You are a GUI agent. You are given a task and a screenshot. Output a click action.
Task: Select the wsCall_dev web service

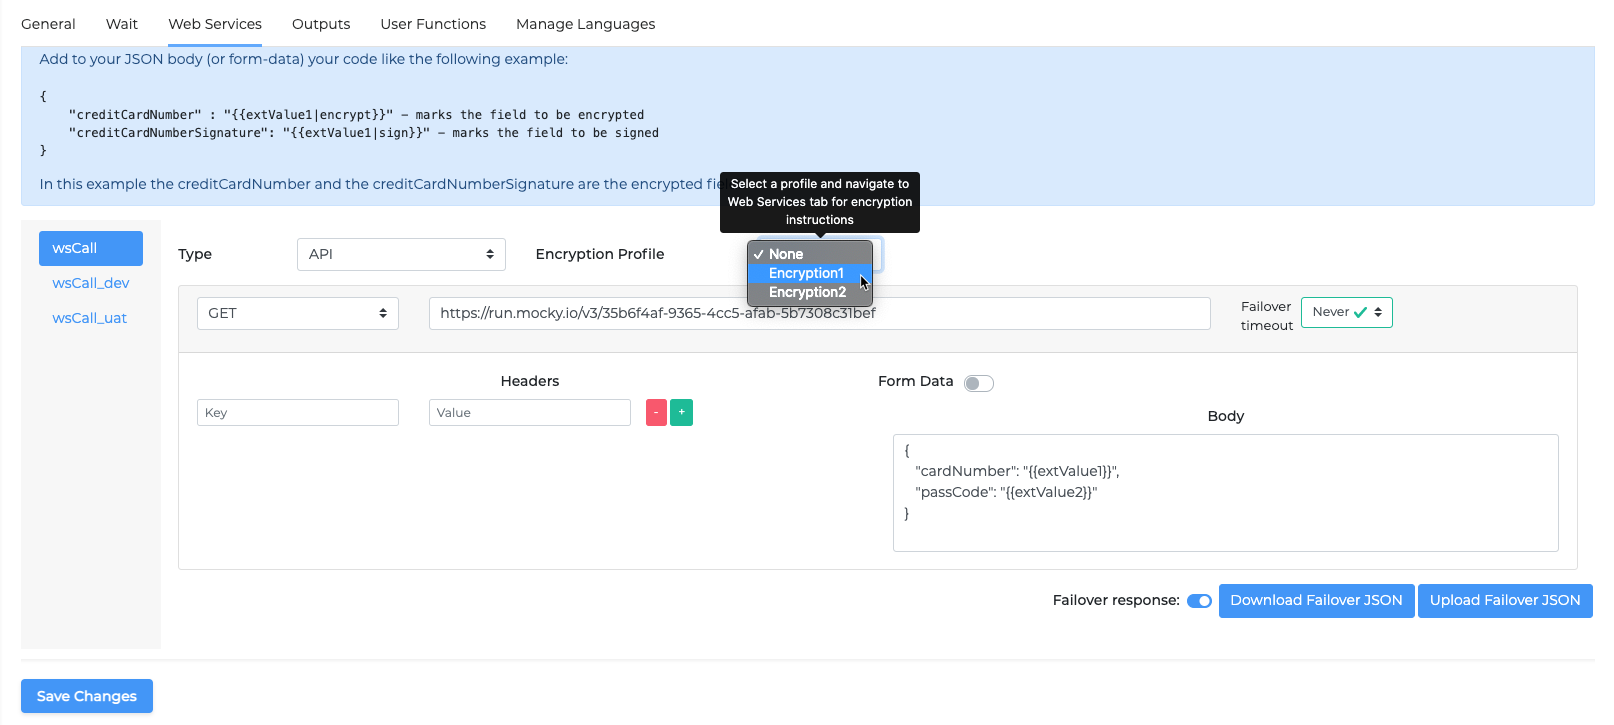(x=91, y=283)
